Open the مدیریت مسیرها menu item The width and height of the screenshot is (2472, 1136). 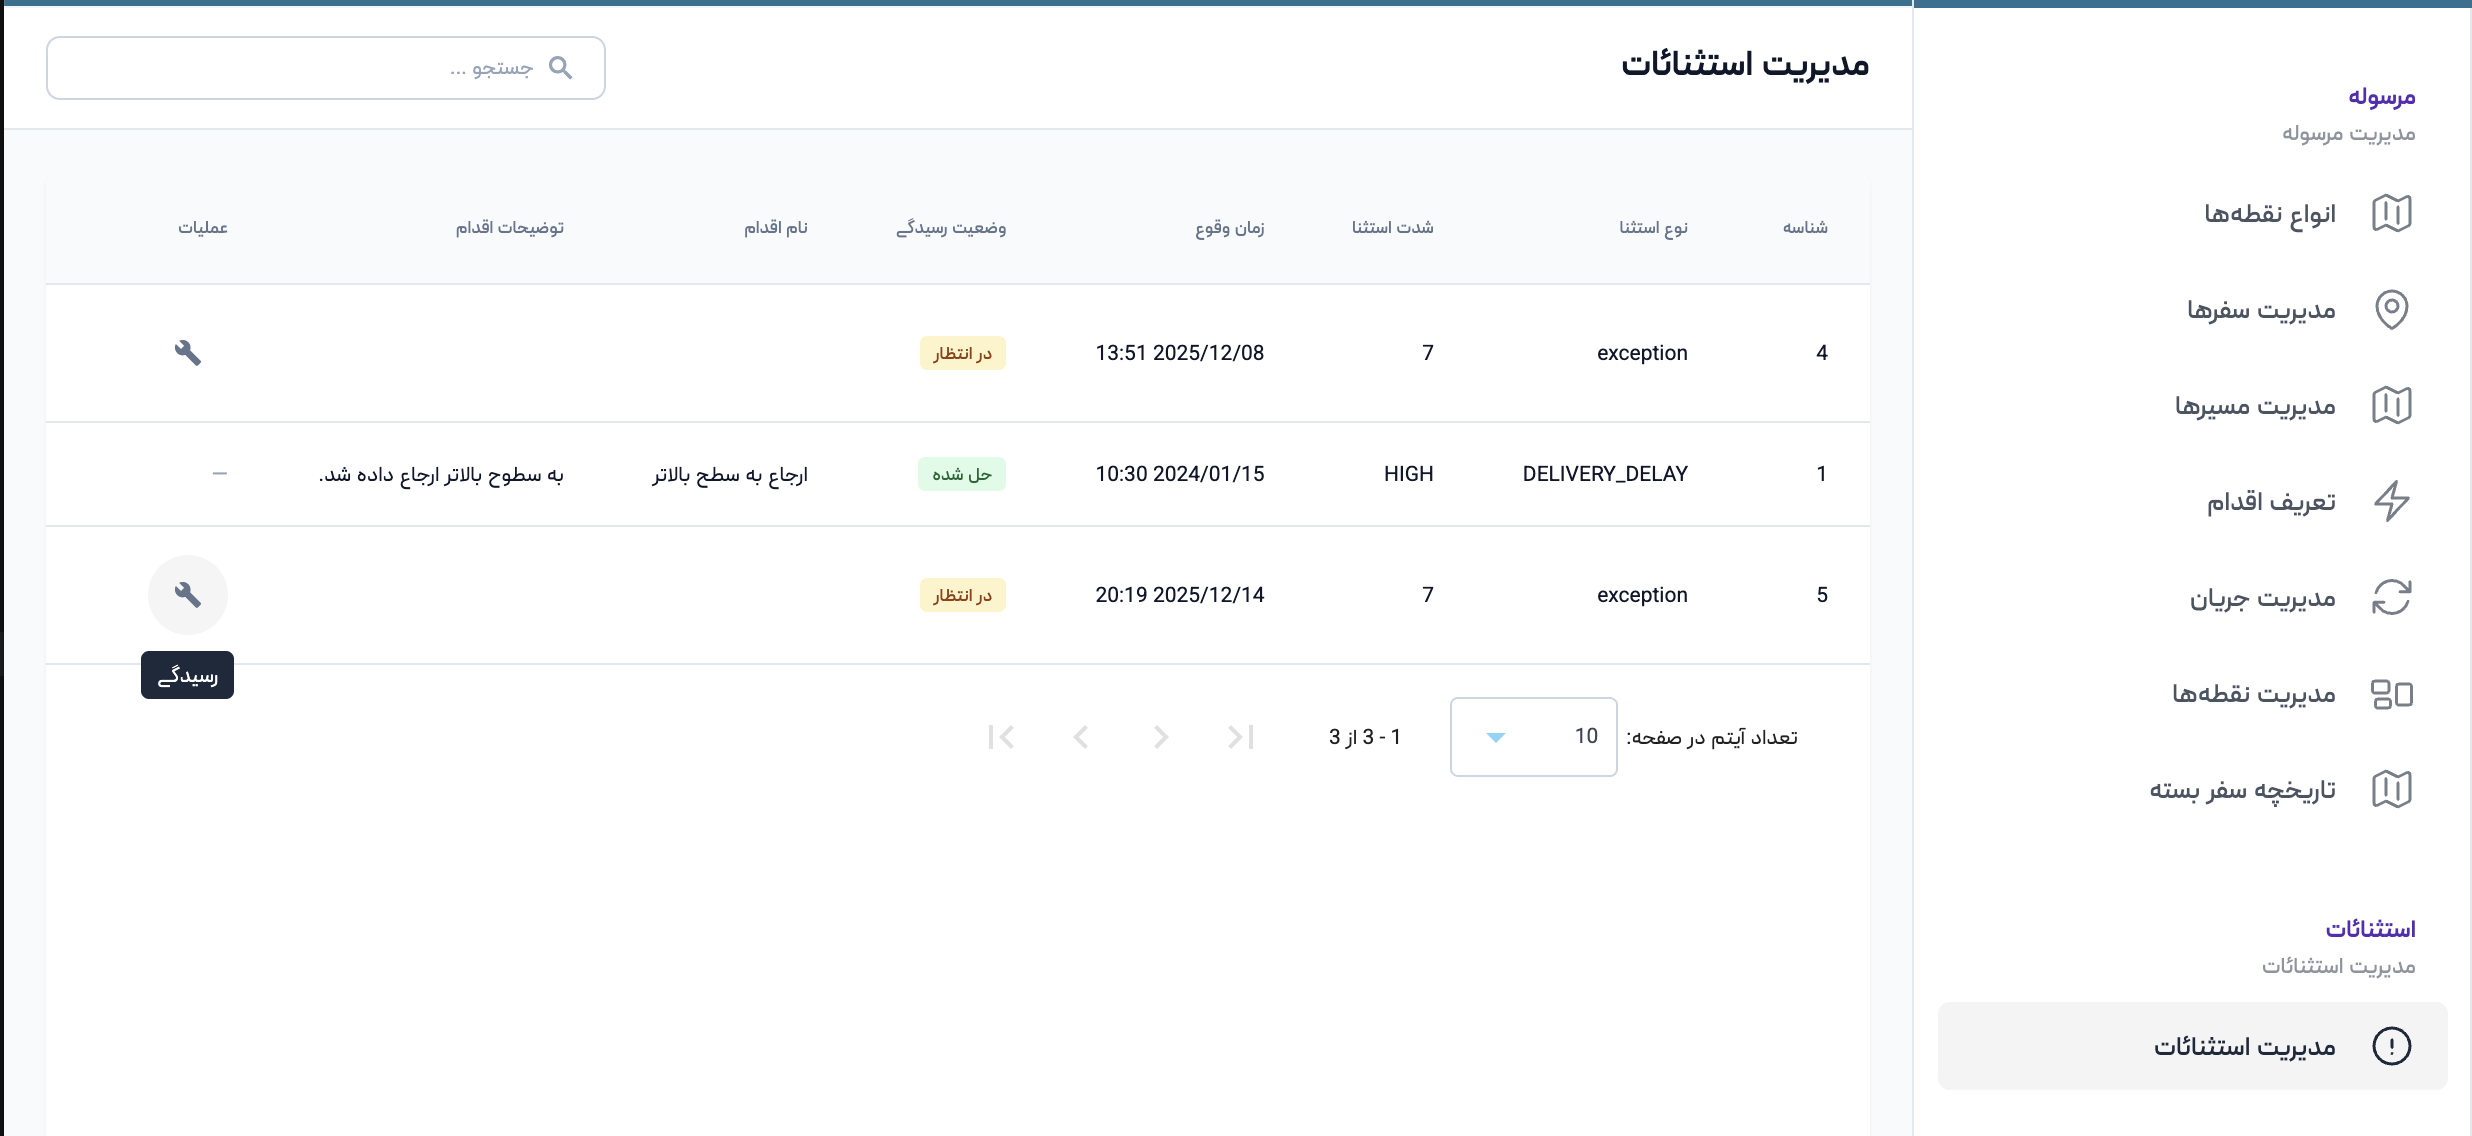(x=2255, y=405)
